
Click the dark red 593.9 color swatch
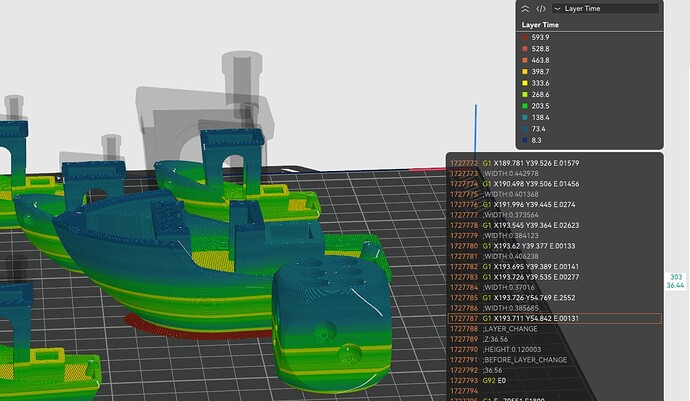pyautogui.click(x=525, y=37)
